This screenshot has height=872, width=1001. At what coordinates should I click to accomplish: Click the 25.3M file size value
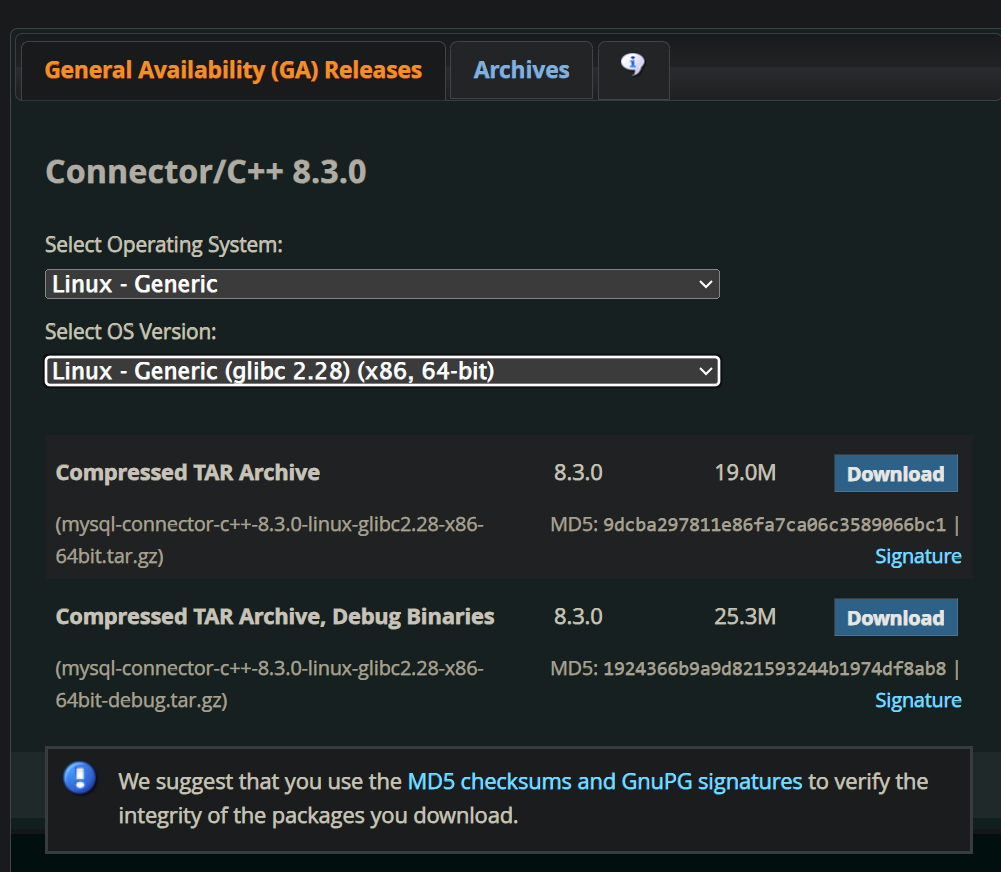[x=744, y=617]
